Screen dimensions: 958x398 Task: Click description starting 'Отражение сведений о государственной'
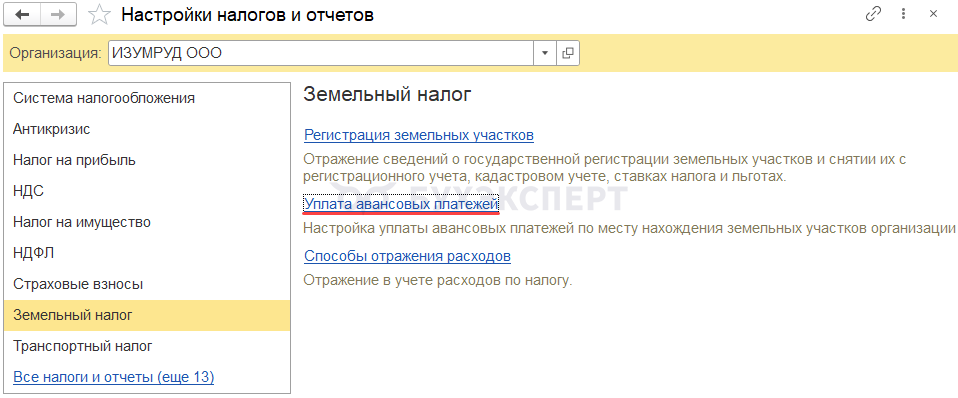click(x=604, y=168)
